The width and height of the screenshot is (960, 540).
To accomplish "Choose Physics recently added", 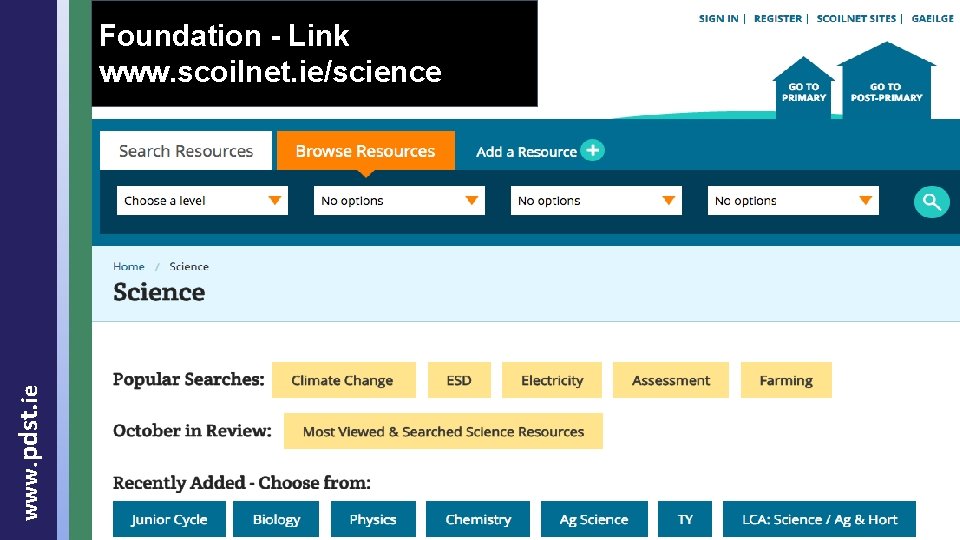I will tap(373, 519).
